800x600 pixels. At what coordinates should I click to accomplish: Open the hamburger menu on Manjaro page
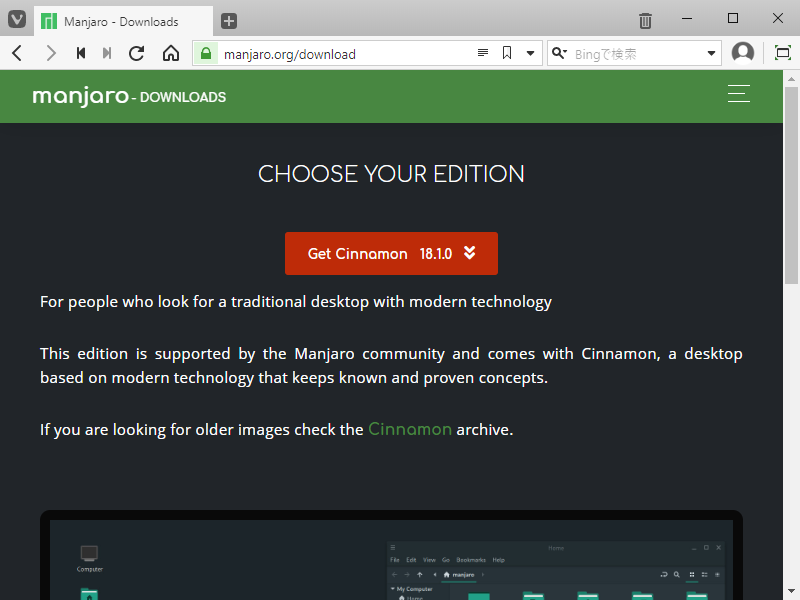coord(738,94)
